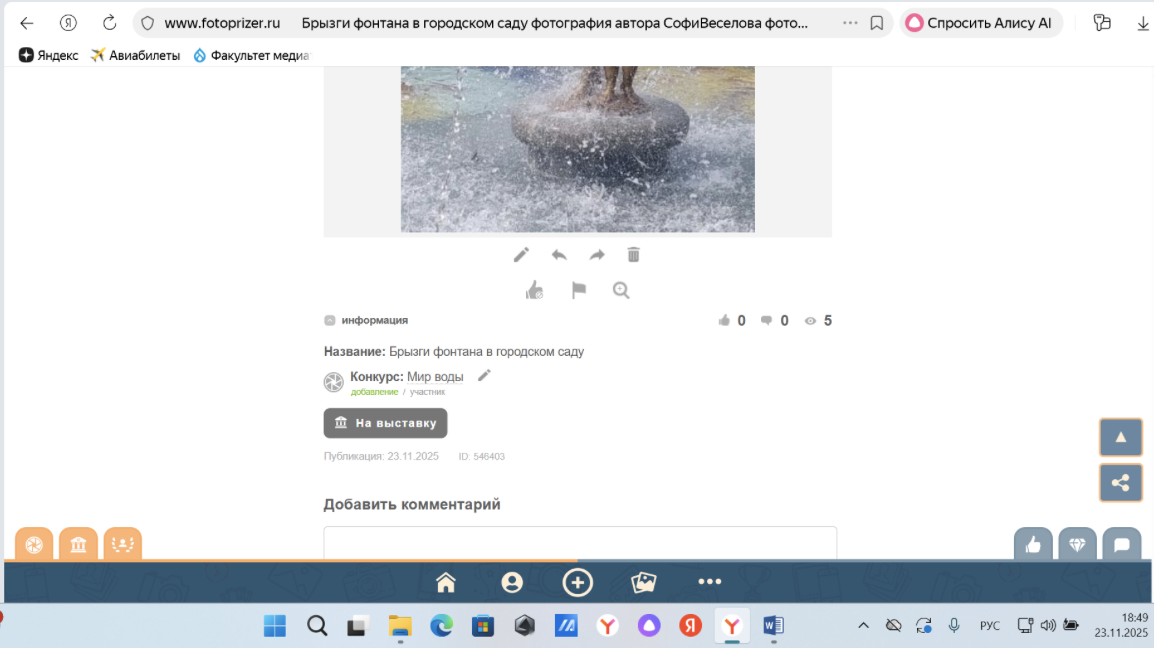This screenshot has width=1154, height=648.
Task: Click the right-pointing forward arrow icon
Action: (597, 255)
